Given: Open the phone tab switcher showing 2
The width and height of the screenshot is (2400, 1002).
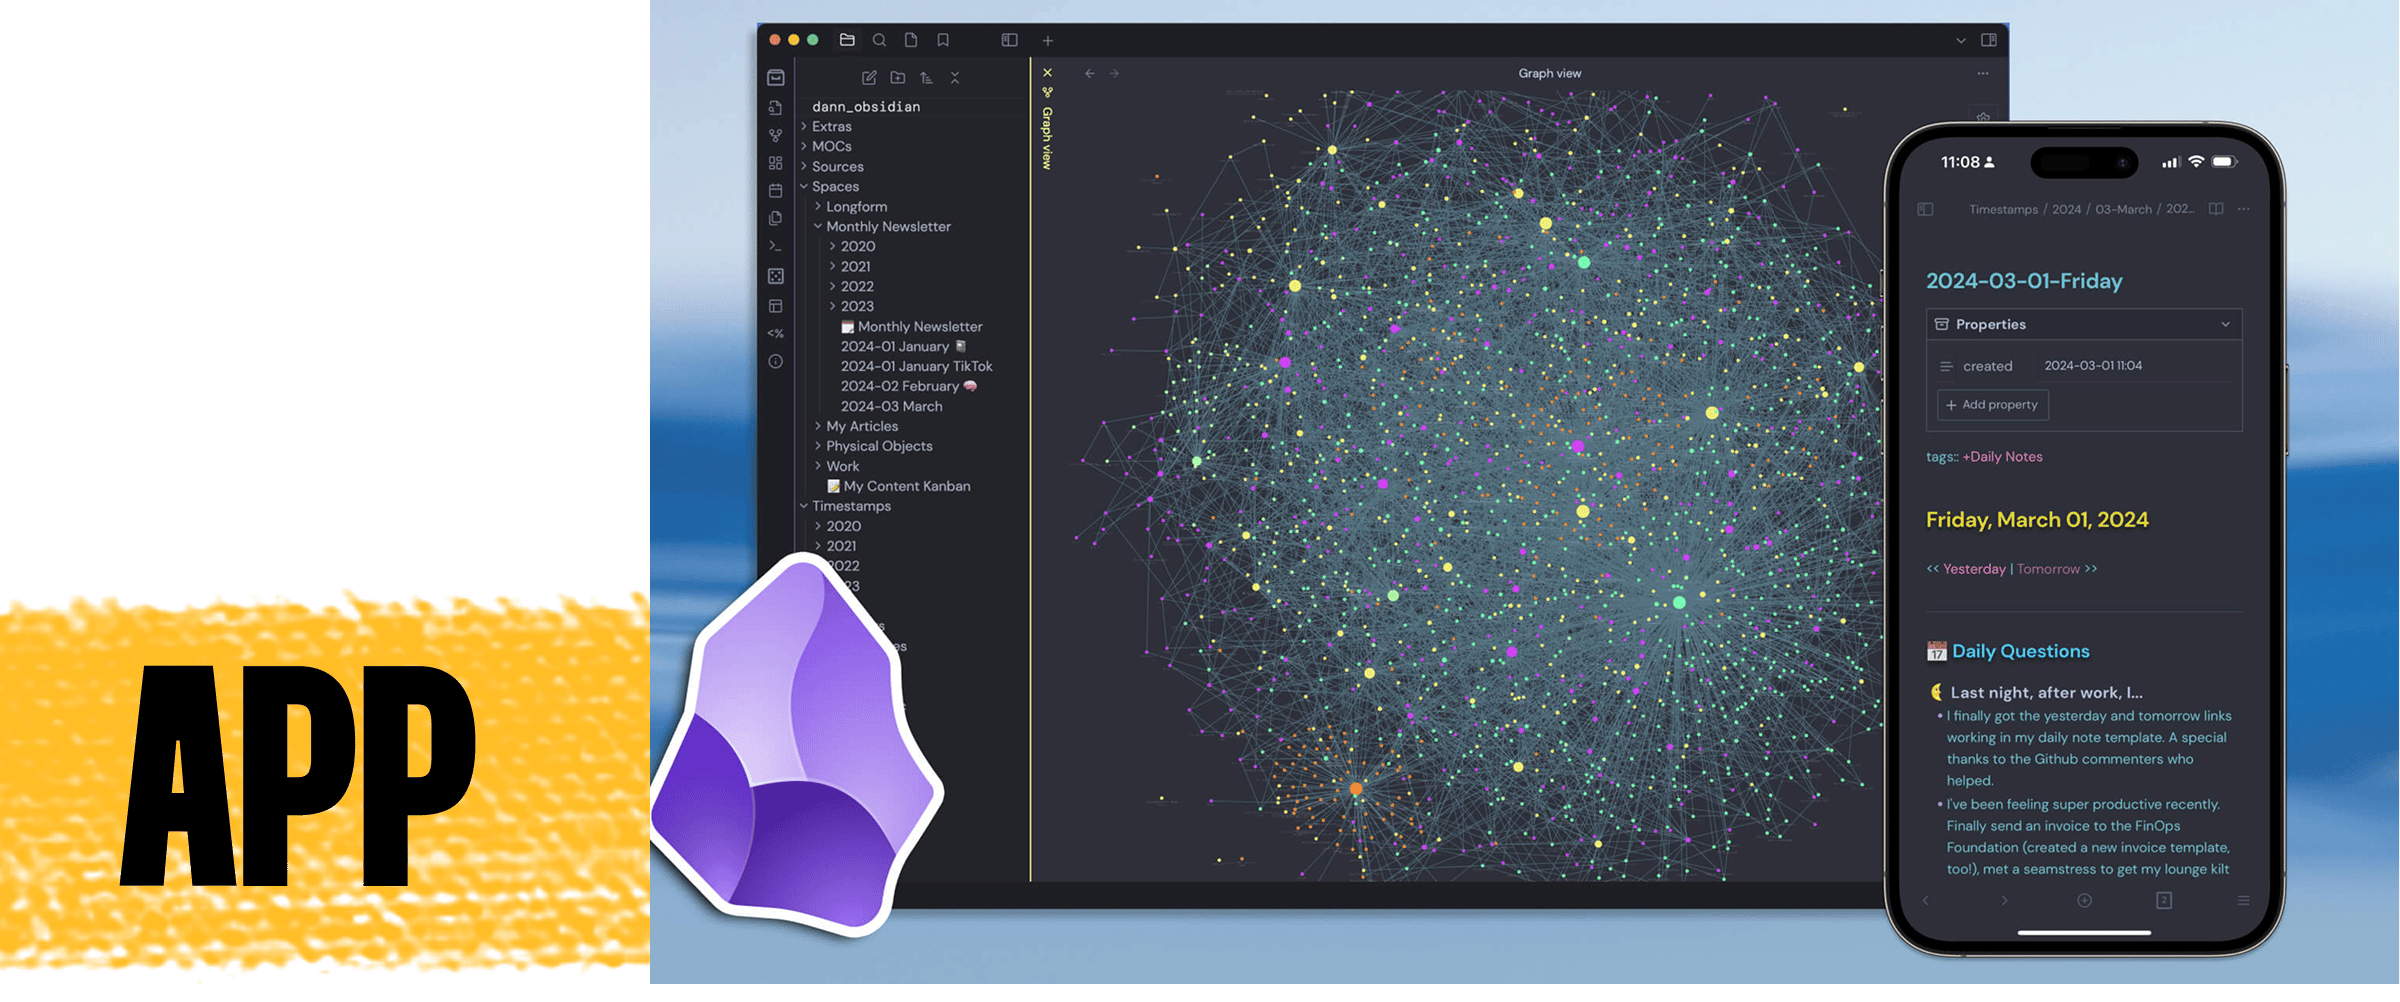Looking at the screenshot, I should [x=2164, y=901].
